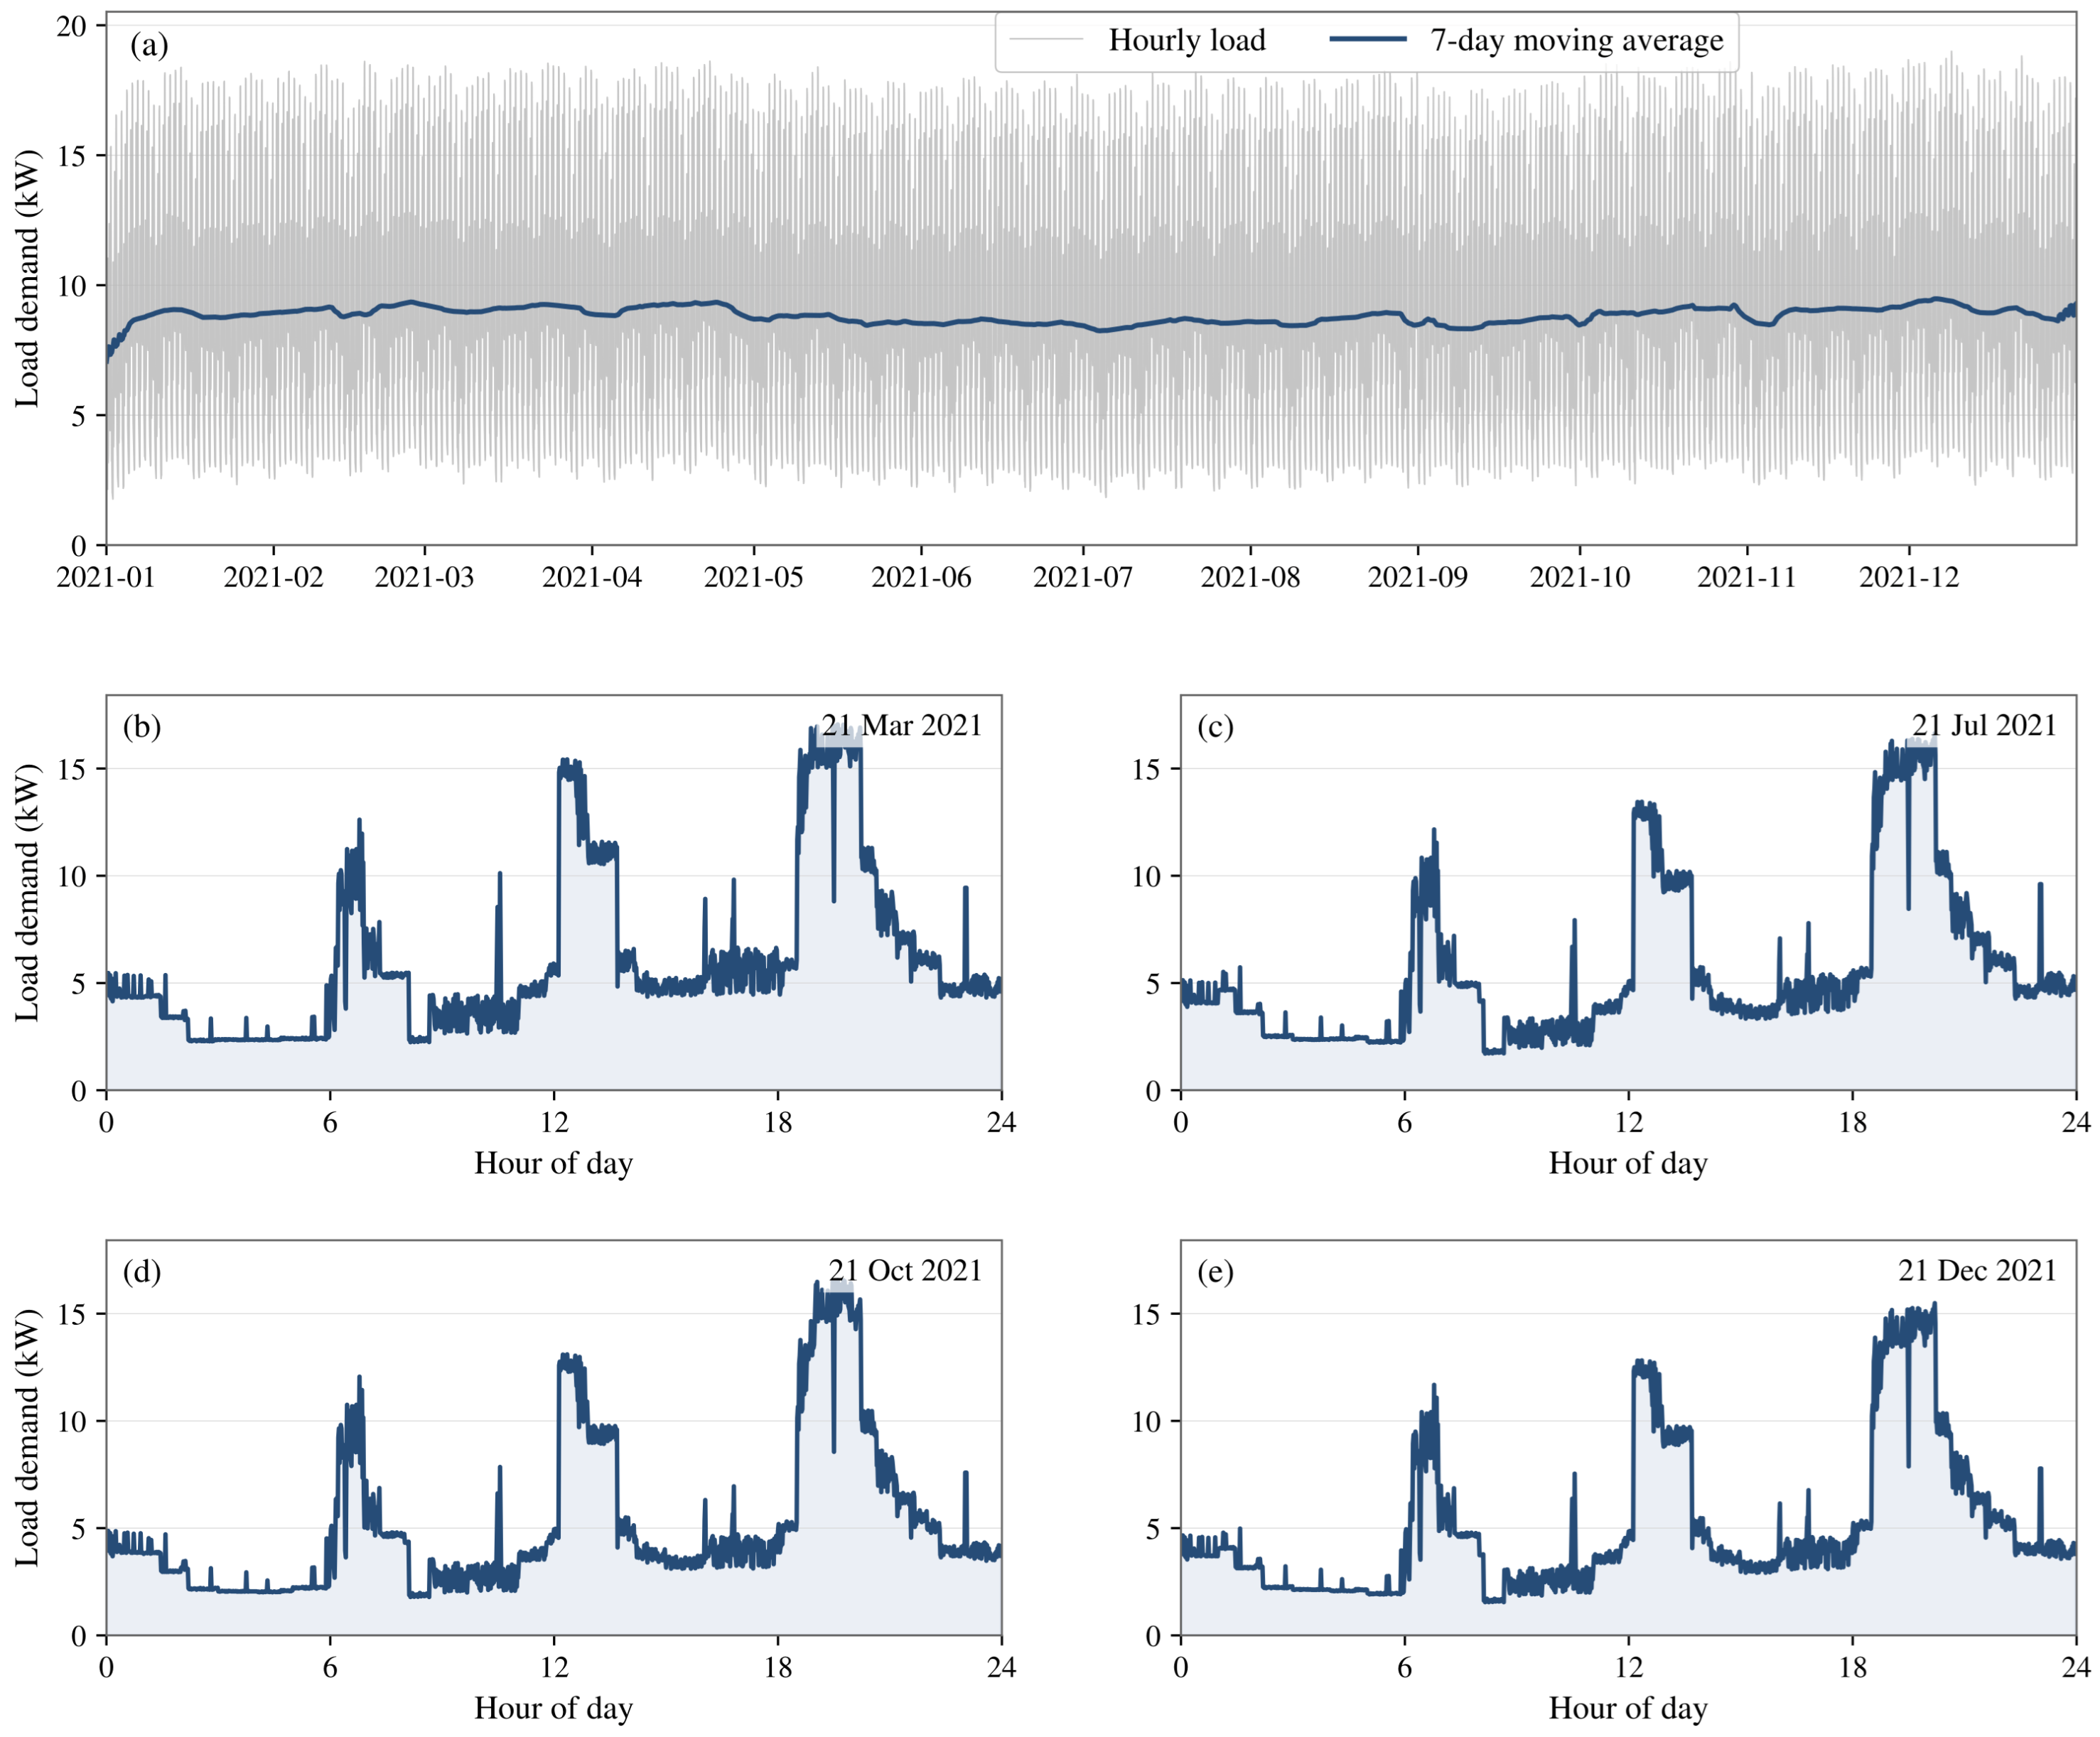Click the panel (a) label
Screen dimensions: 2100x1737
[149, 45]
